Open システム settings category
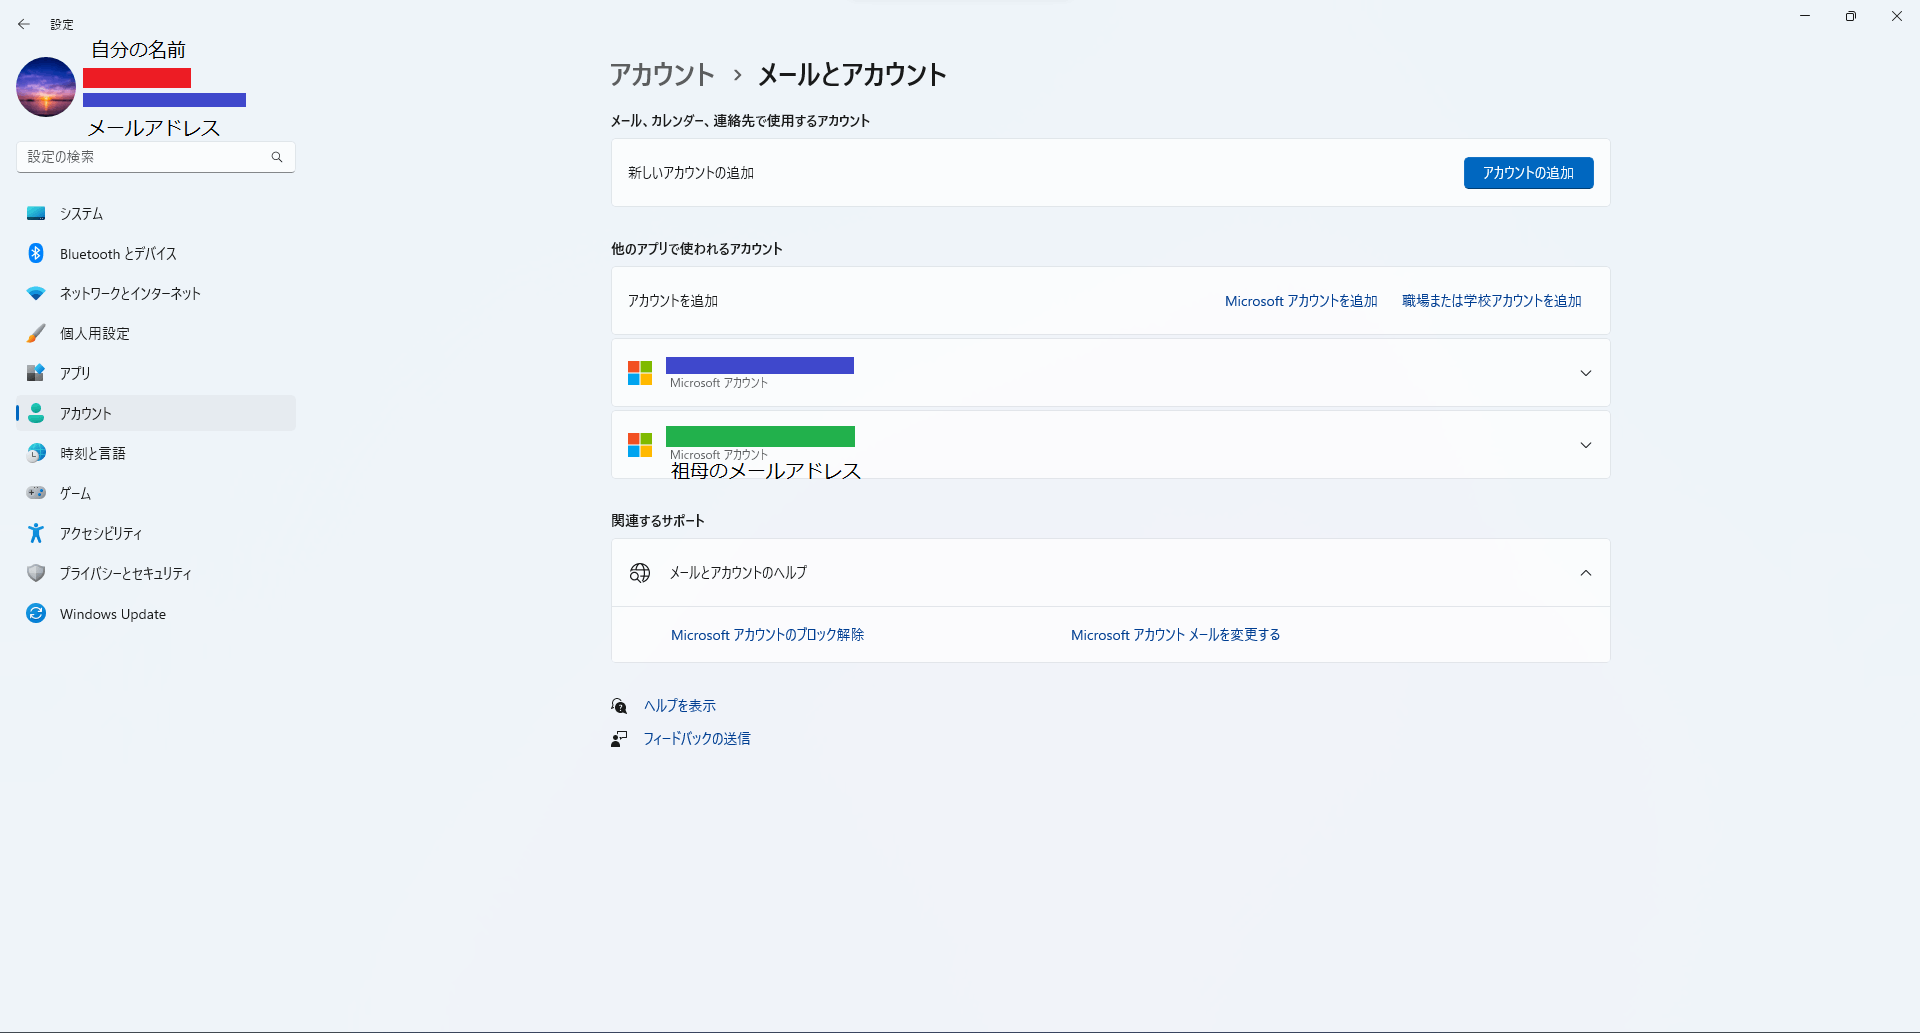 point(156,213)
